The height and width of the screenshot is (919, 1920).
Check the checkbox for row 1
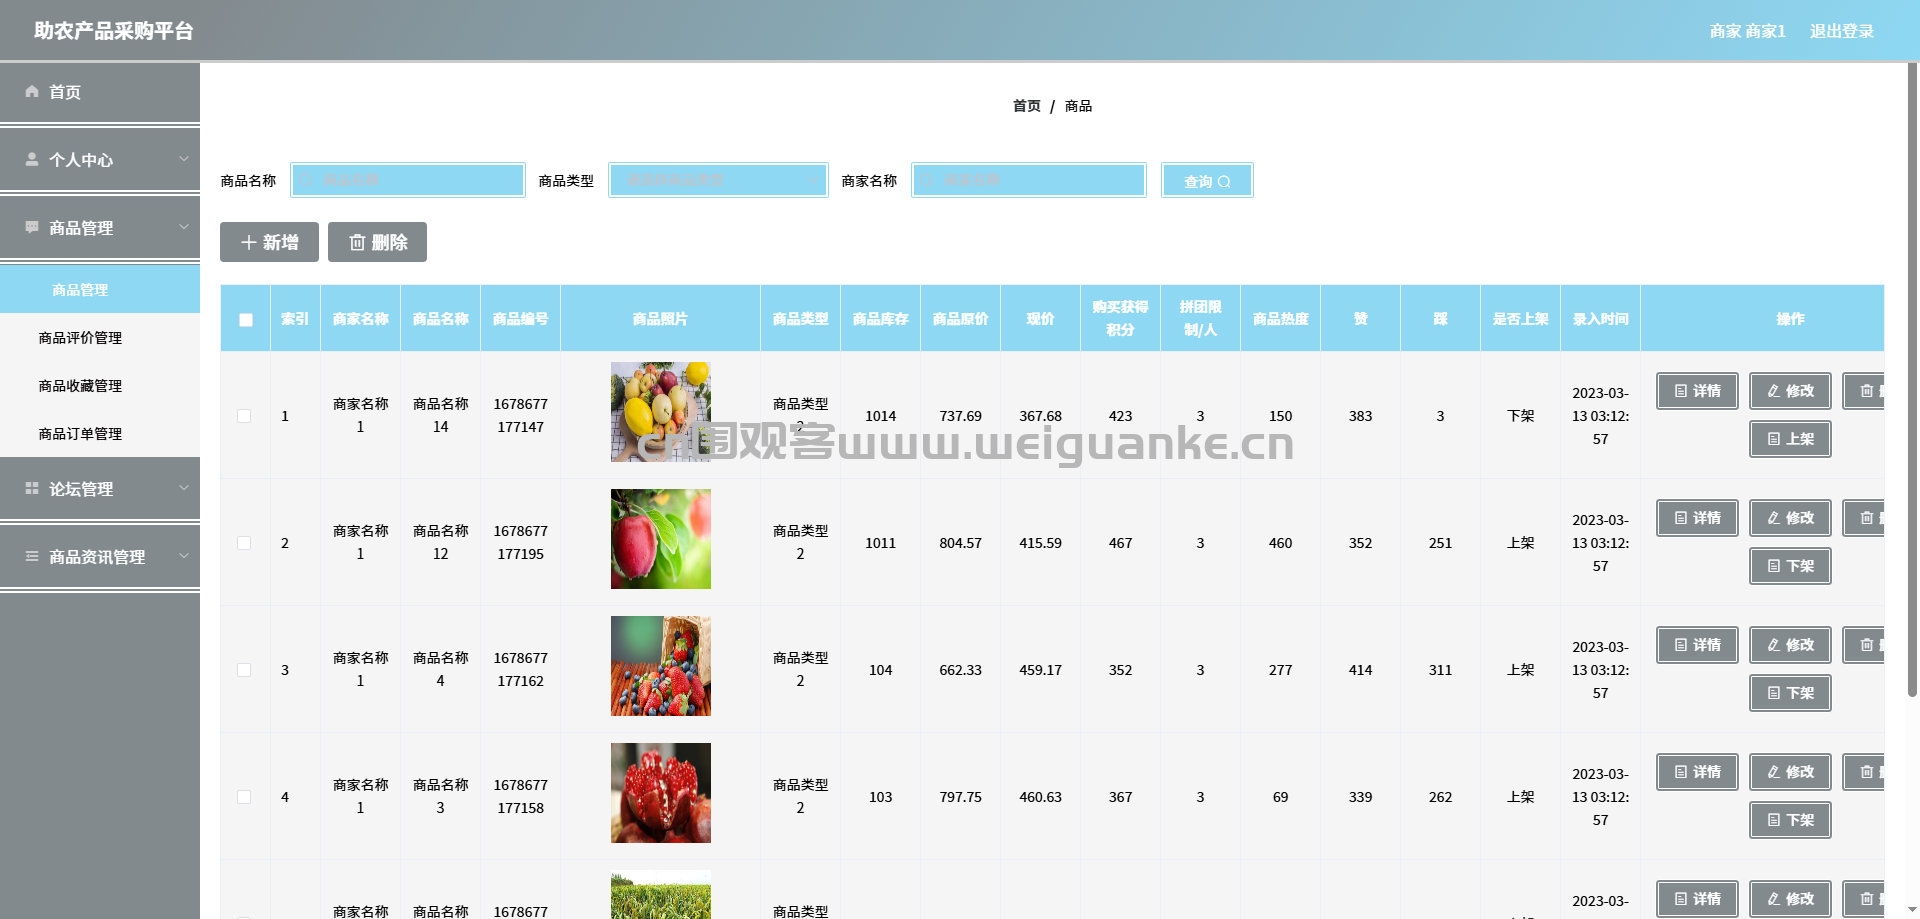coord(244,416)
